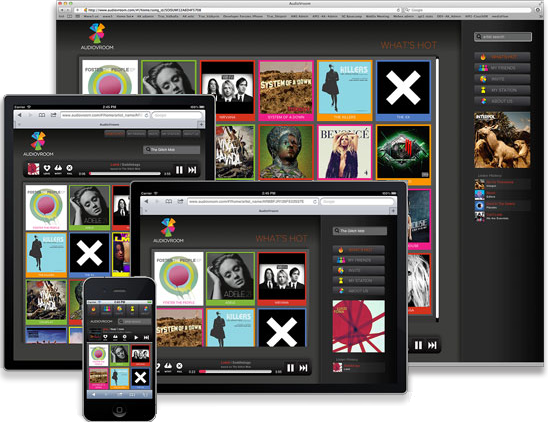The width and height of the screenshot is (548, 422).
Task: Click Won't skip-style icon beside heart on portrait iPad
Action: (x=58, y=169)
